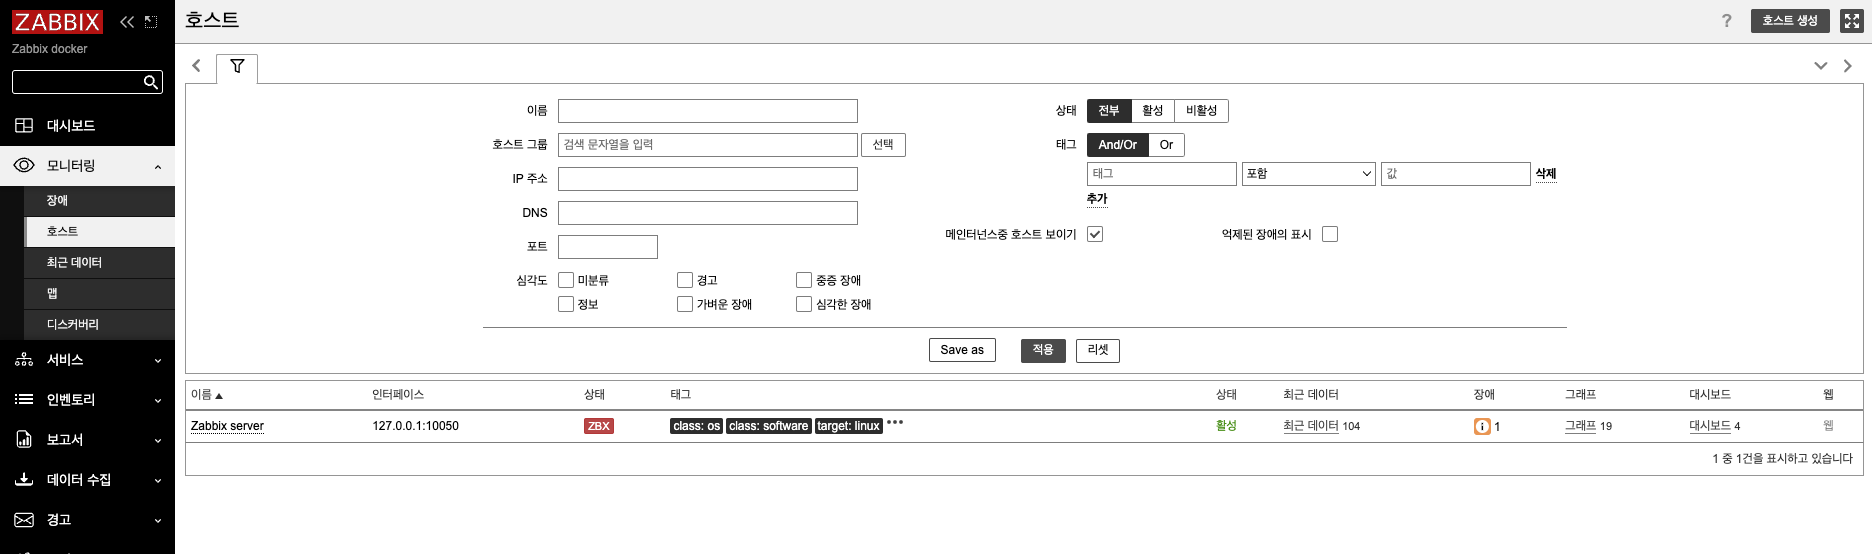Image resolution: width=1872 pixels, height=554 pixels.
Task: Expand the 보고서 menu section
Action: tap(87, 440)
